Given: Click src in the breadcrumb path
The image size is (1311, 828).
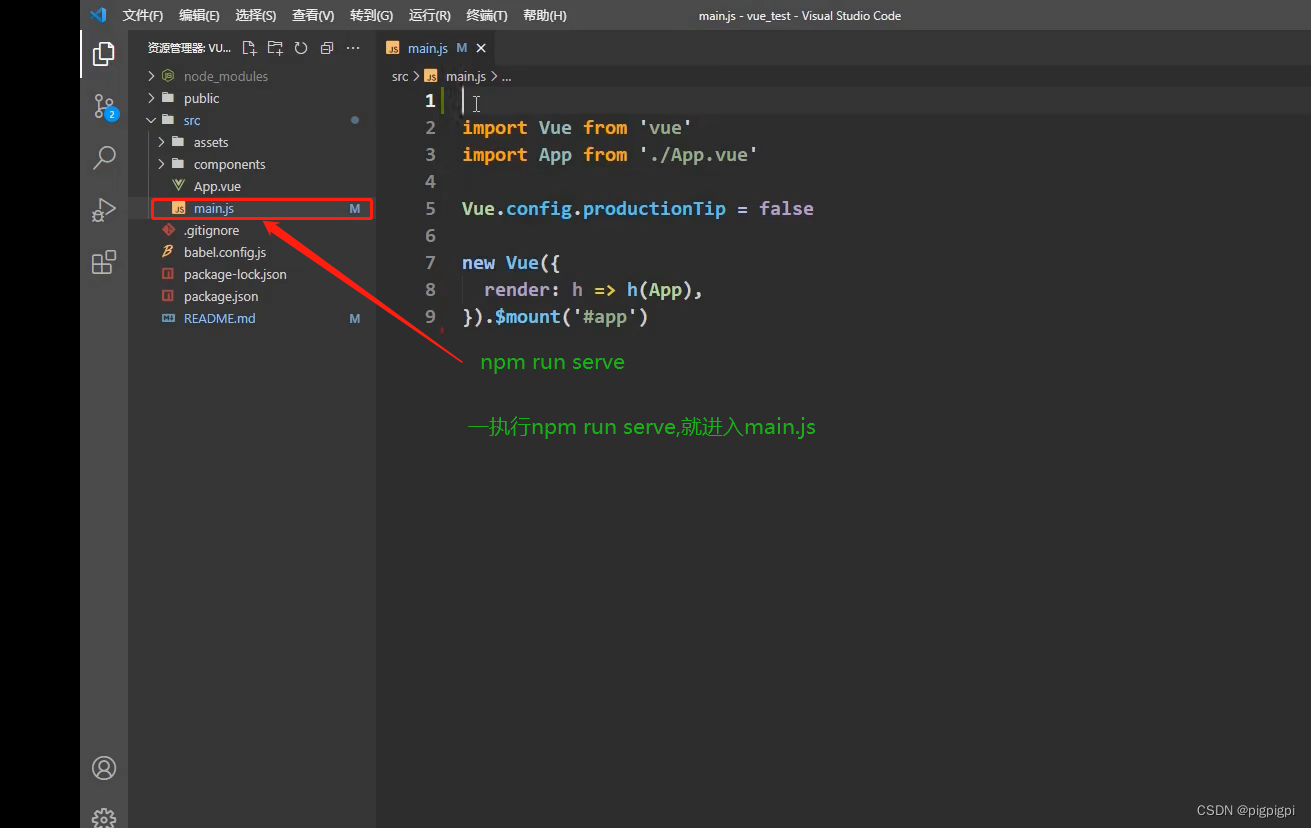Looking at the screenshot, I should click(x=400, y=76).
